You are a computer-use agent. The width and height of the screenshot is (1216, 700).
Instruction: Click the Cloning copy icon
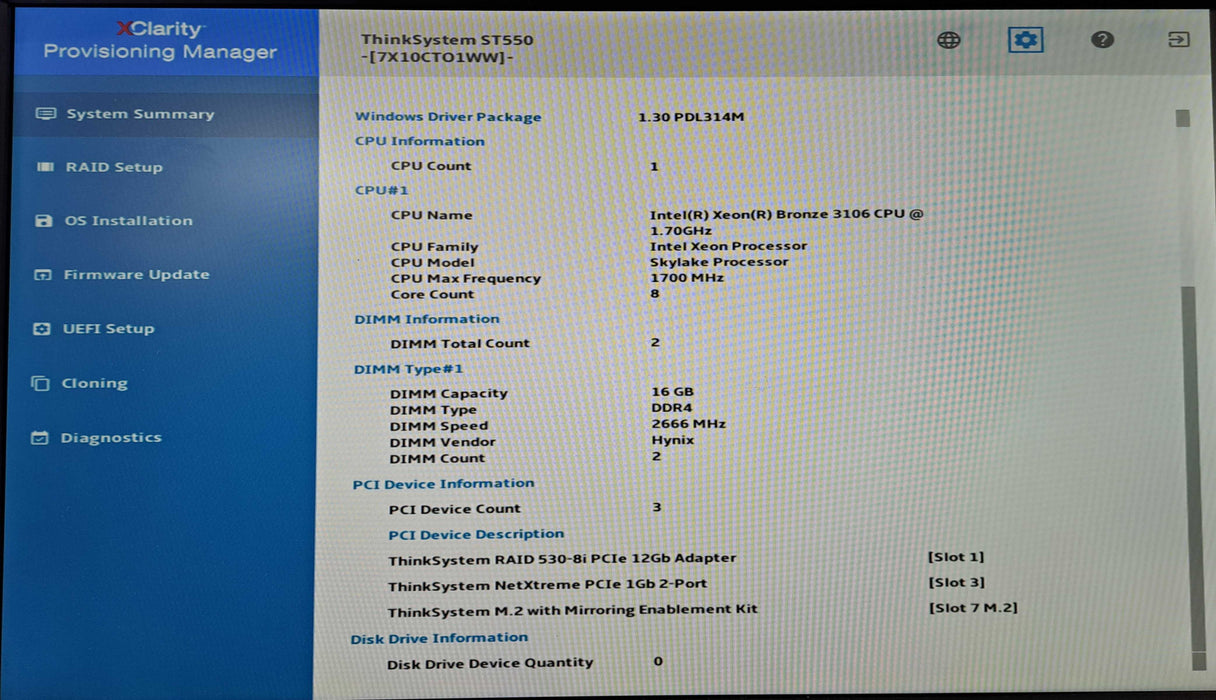click(x=41, y=383)
